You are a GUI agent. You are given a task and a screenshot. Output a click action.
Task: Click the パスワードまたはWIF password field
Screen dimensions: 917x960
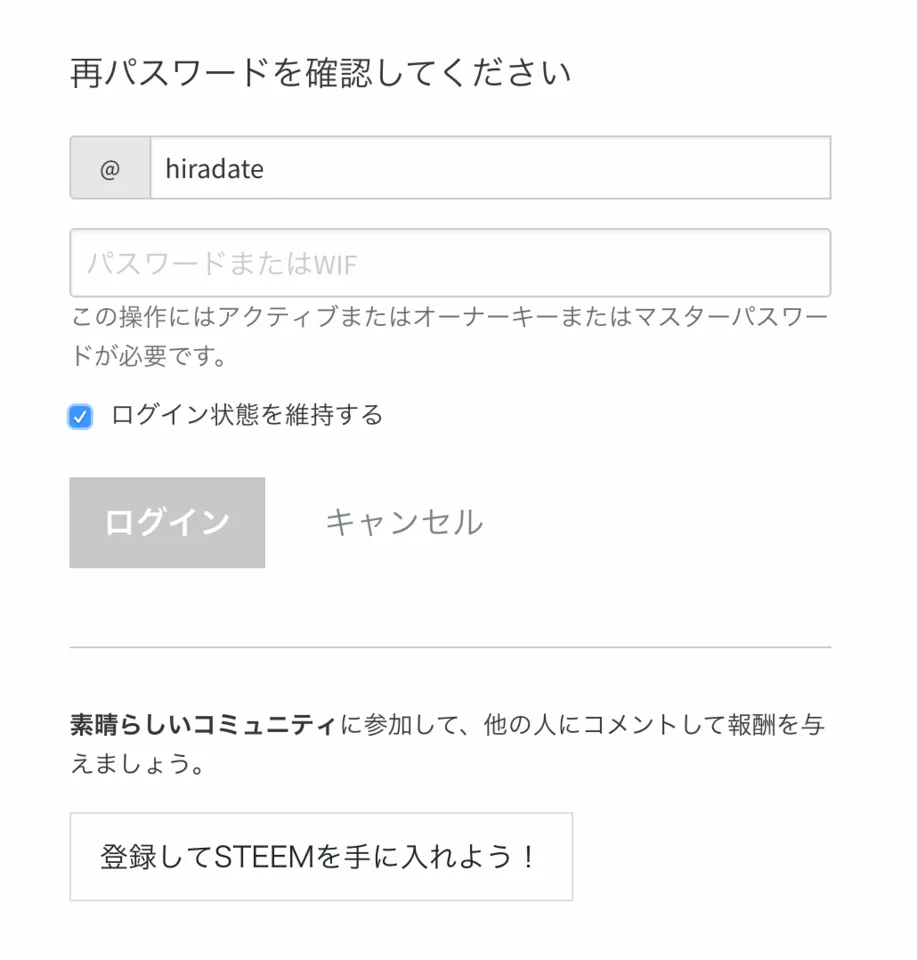pos(450,262)
